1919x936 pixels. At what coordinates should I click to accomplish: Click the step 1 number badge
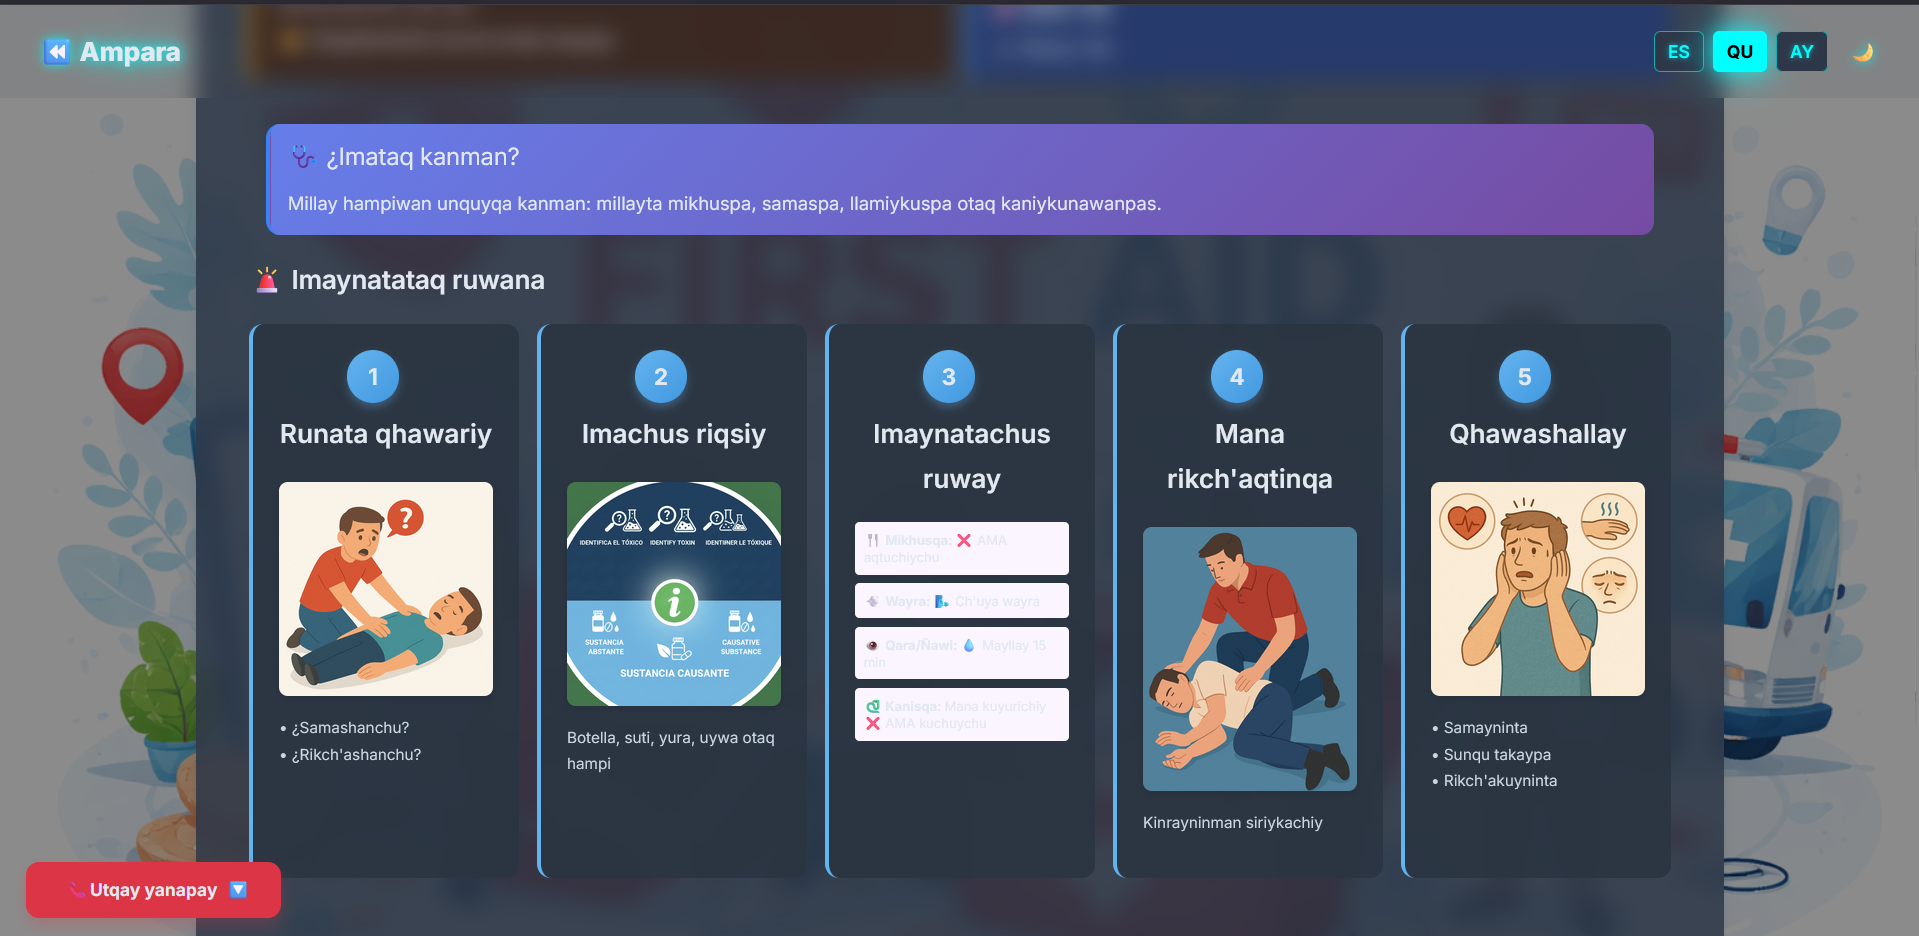coord(373,377)
